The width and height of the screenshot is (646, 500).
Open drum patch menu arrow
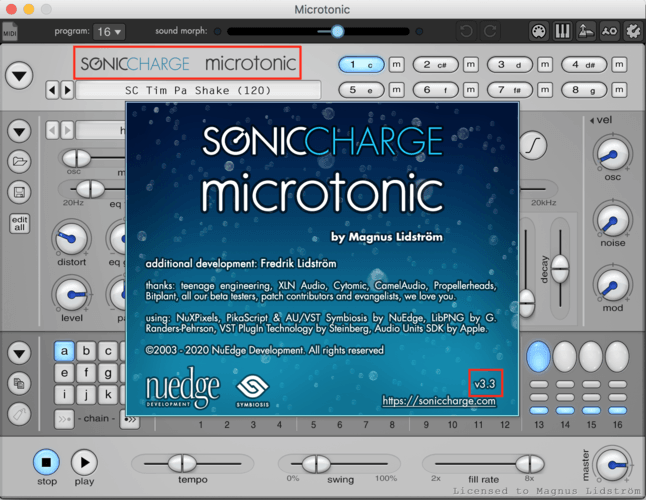19,131
